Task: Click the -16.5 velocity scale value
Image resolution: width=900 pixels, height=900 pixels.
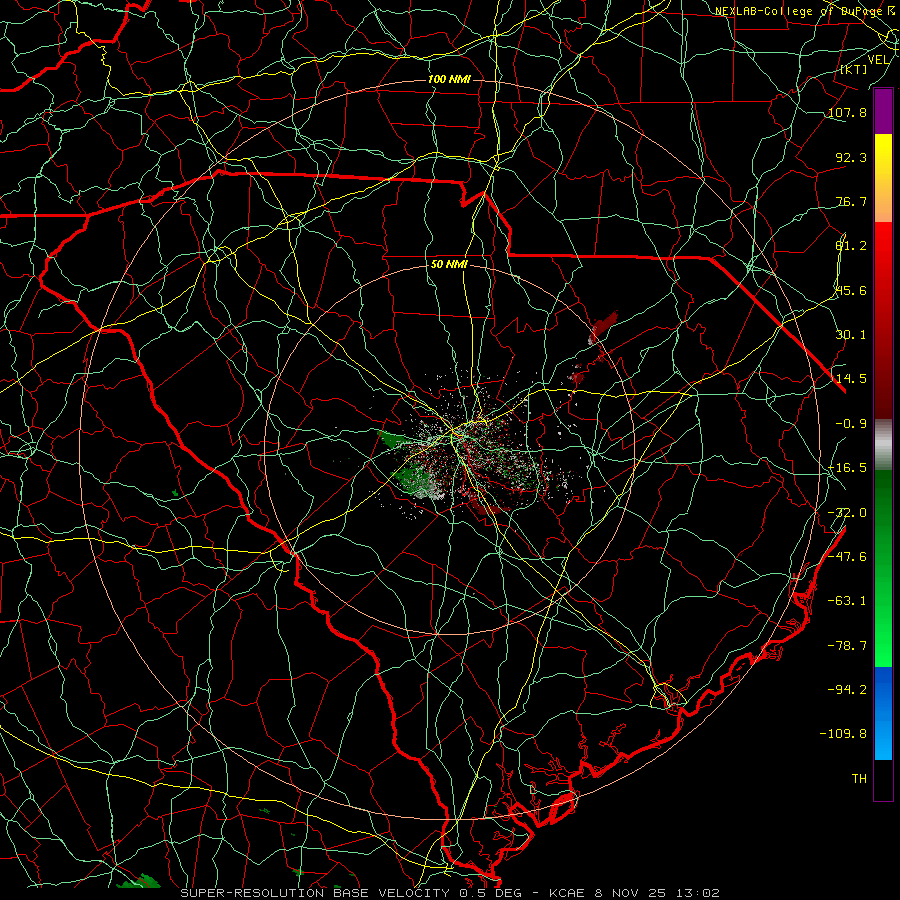Action: coord(847,468)
